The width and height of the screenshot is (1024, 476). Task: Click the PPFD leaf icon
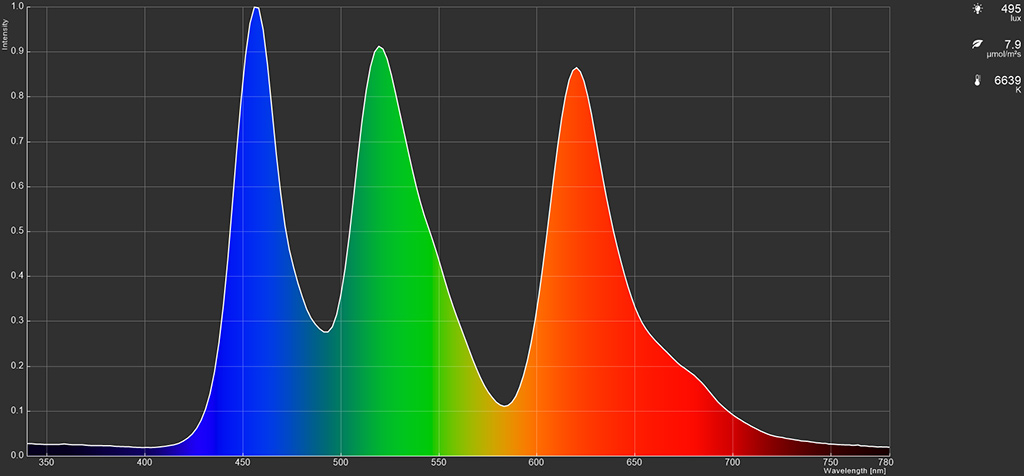point(977,44)
